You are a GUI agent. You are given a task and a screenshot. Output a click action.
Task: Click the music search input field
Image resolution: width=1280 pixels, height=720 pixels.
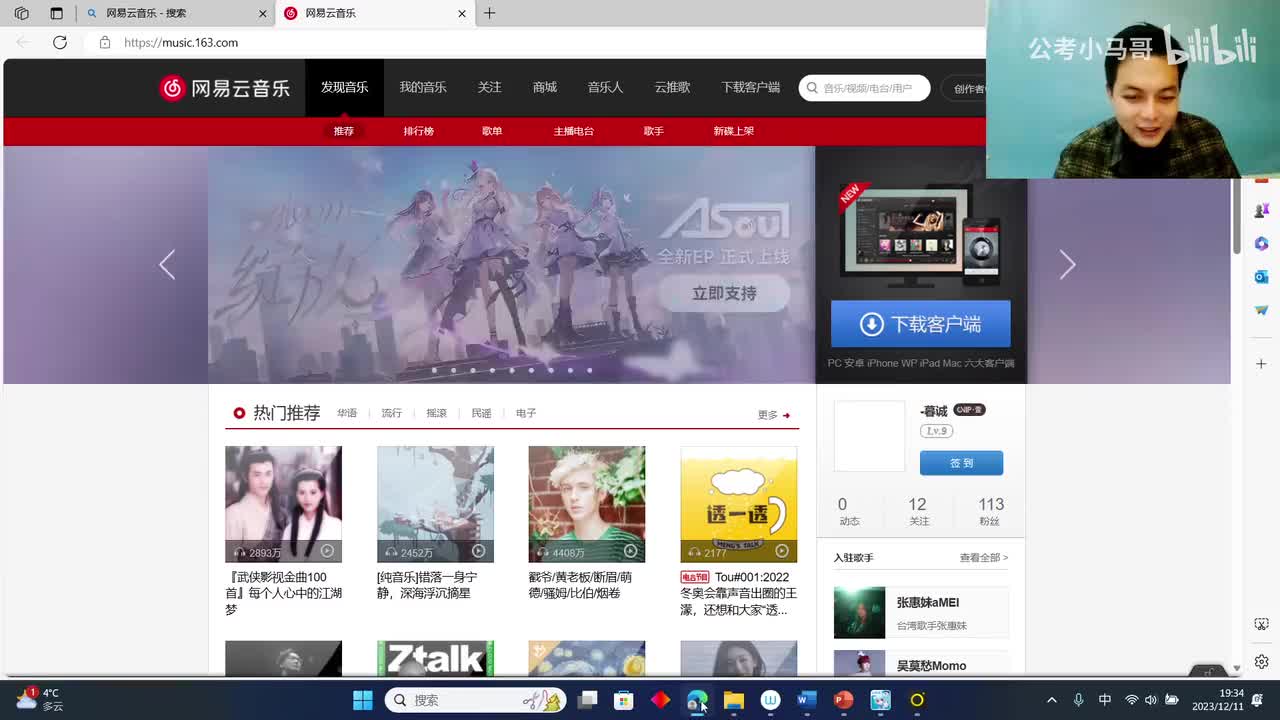pos(865,88)
